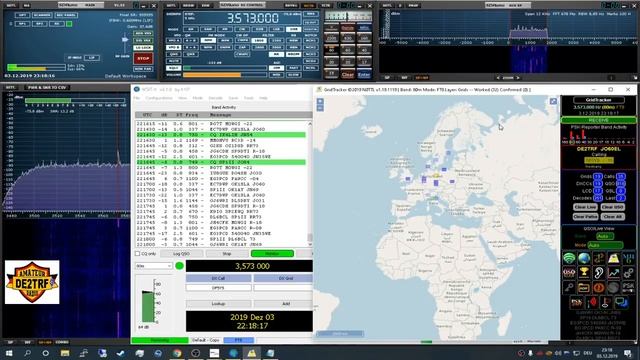The image size is (640, 360).
Task: Click the 3.573.000 frequency display in RX Control
Action: coord(253,18)
